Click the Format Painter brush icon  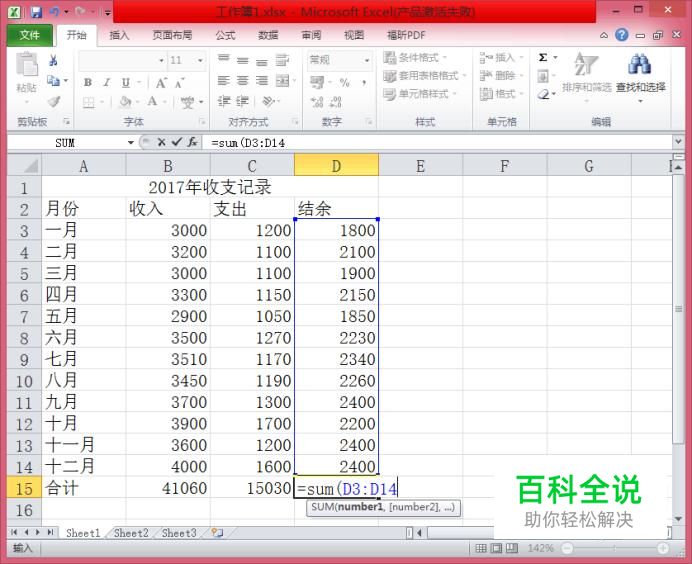click(x=53, y=102)
